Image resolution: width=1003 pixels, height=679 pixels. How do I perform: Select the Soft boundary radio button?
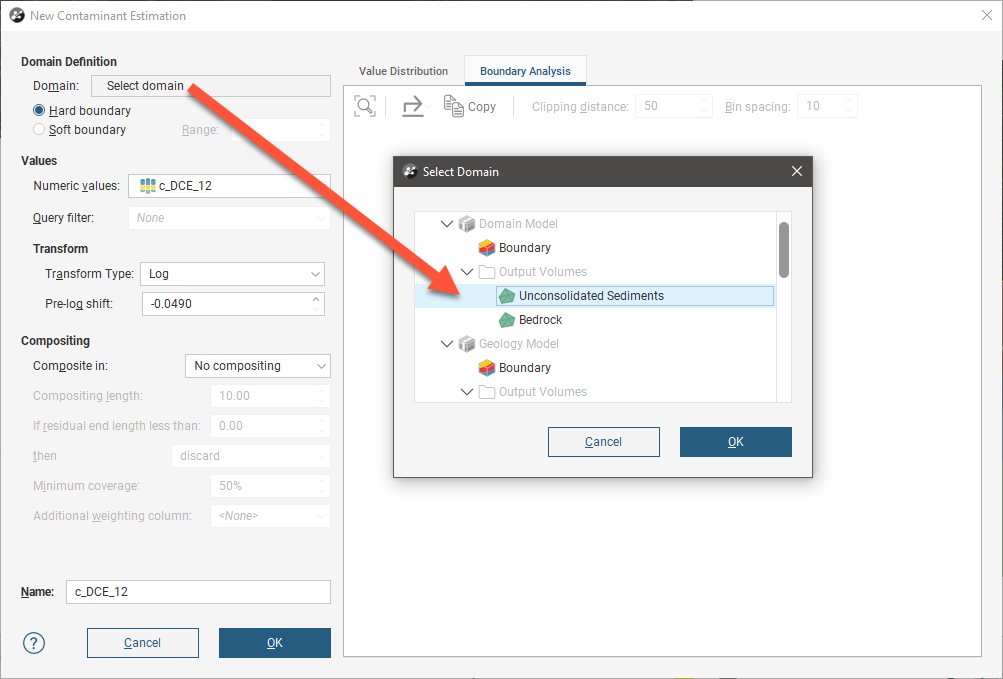click(39, 130)
